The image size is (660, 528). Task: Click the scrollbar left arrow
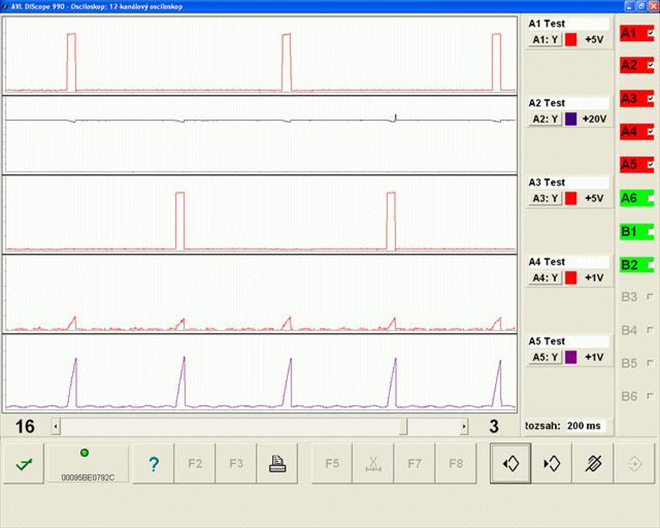point(56,427)
